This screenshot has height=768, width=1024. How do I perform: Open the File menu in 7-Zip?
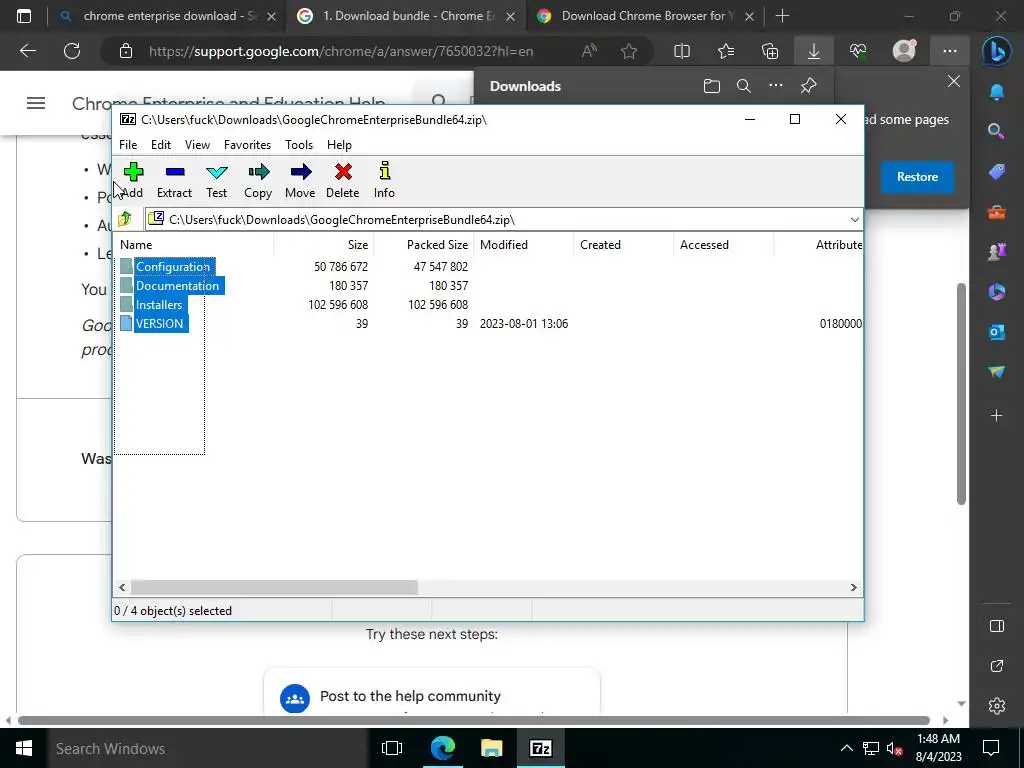click(128, 145)
